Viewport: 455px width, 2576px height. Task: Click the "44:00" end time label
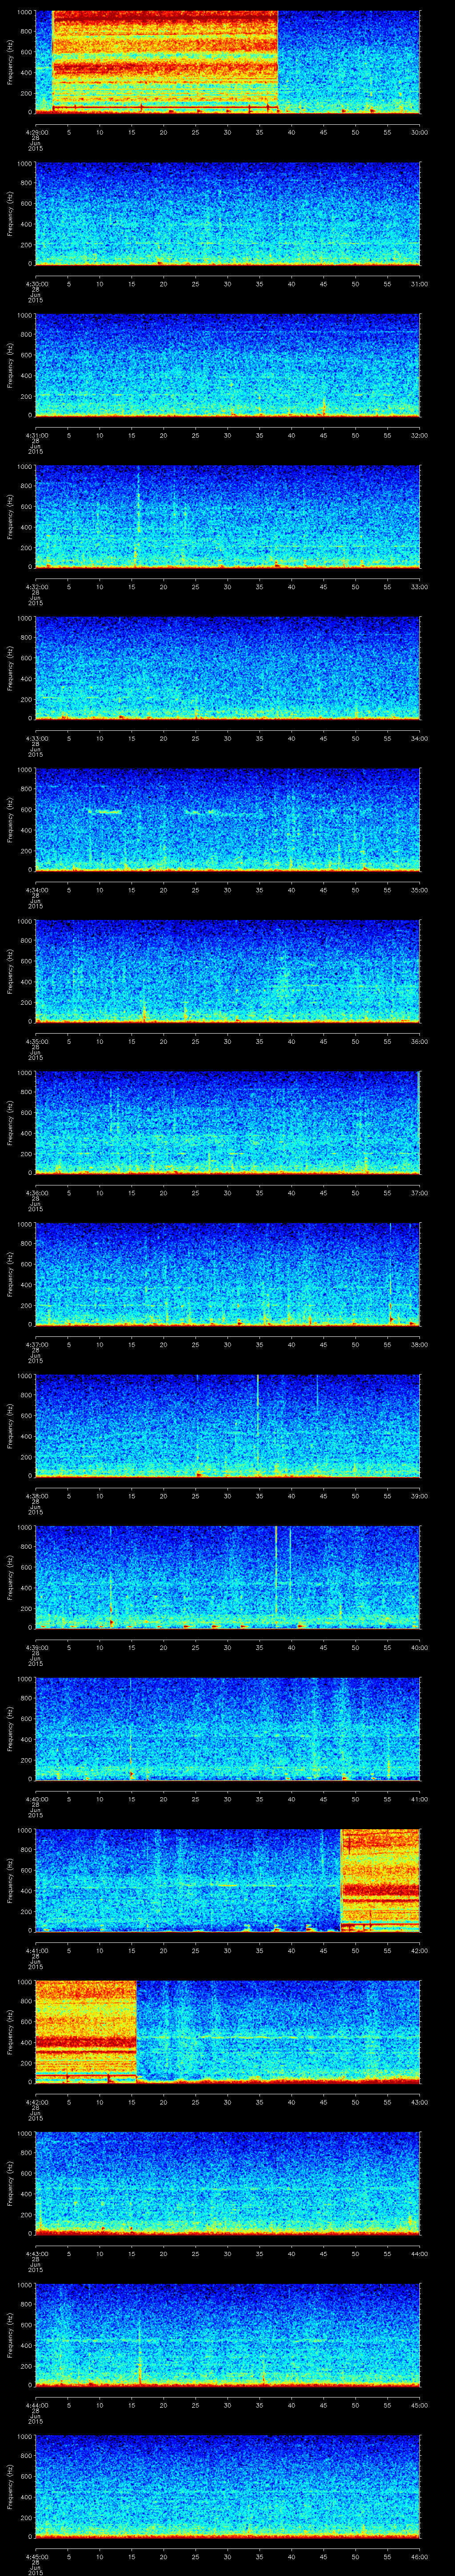click(x=419, y=2254)
